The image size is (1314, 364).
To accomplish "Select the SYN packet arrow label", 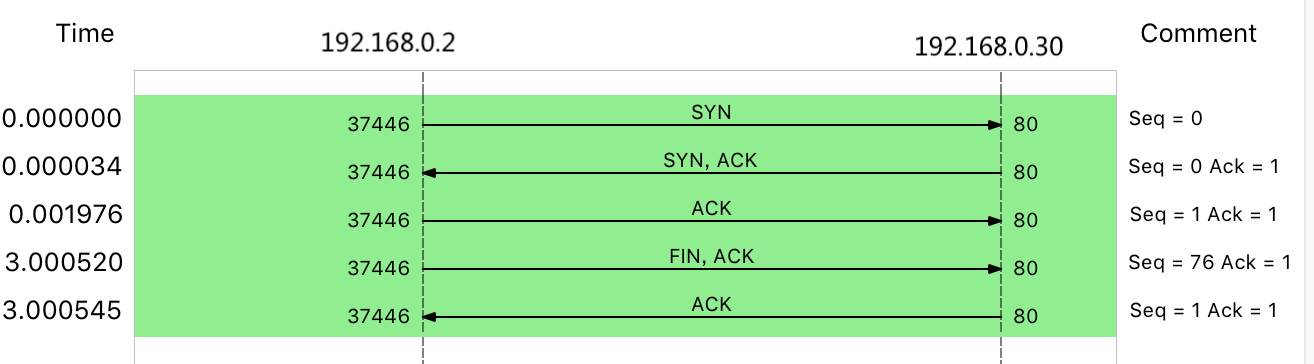I will [711, 113].
